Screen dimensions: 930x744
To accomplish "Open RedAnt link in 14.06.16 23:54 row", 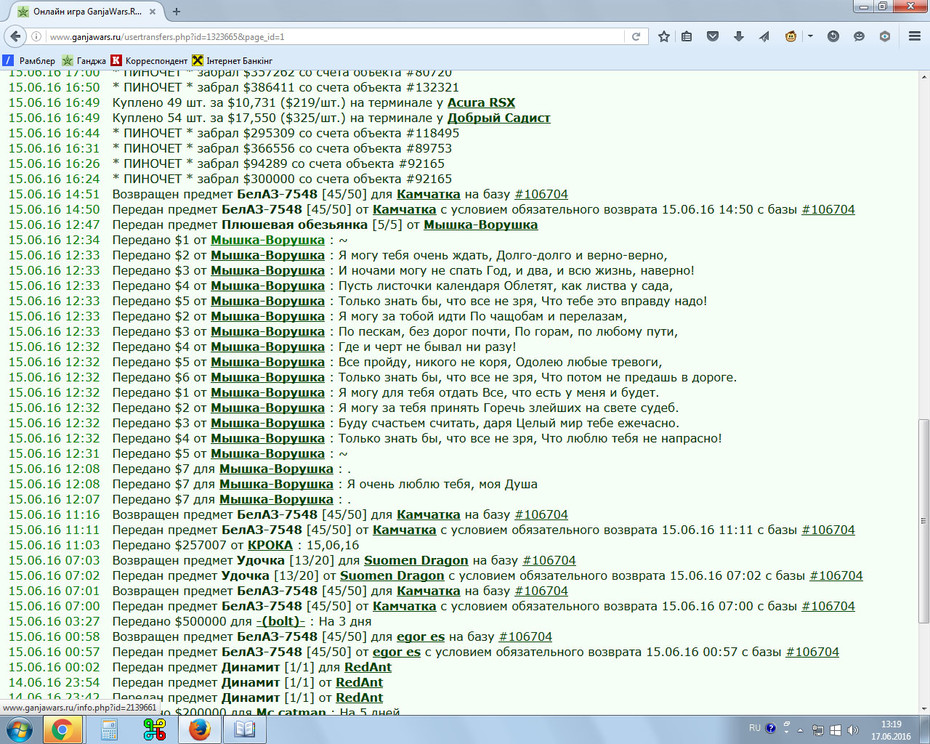I will (x=359, y=683).
